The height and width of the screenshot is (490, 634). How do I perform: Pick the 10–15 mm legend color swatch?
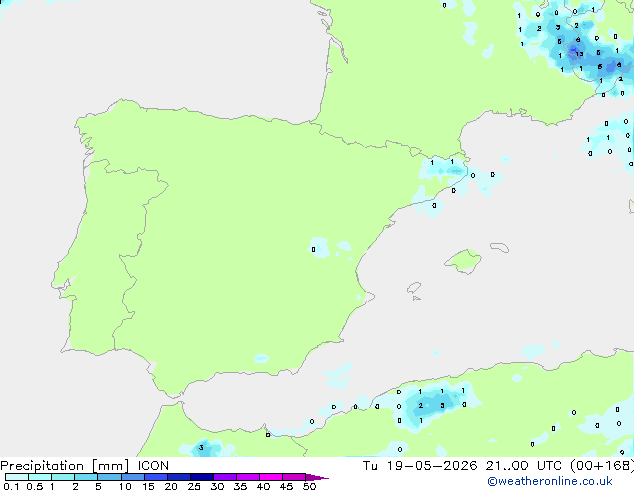click(x=132, y=477)
